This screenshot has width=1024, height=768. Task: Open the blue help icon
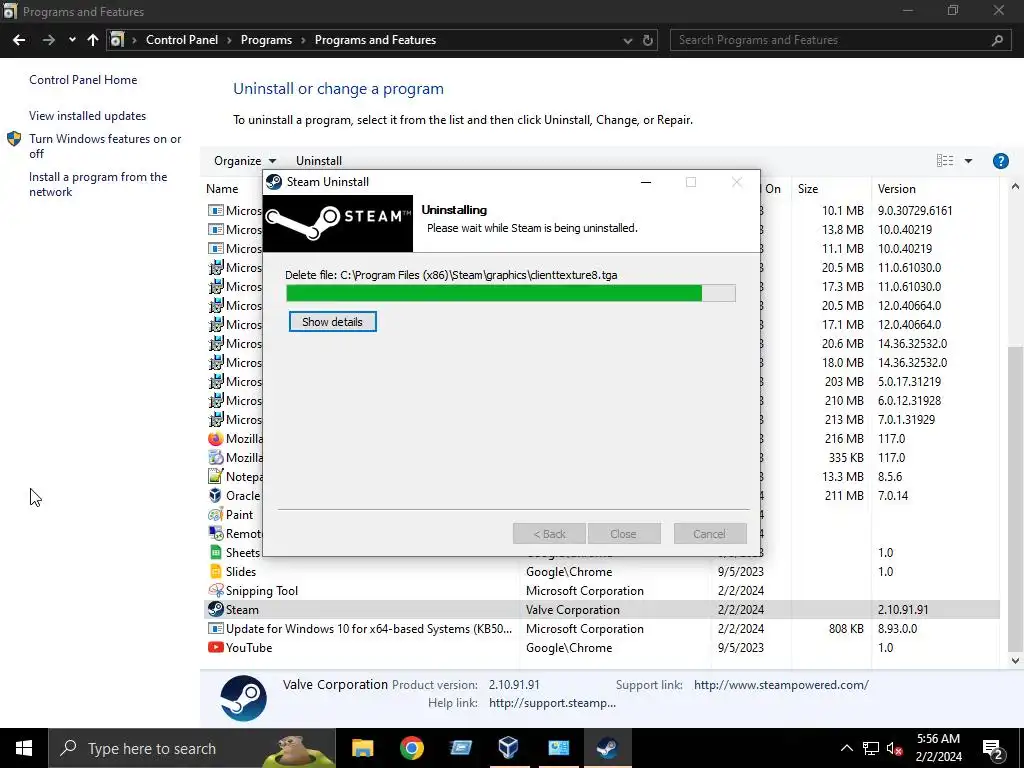pos(1000,161)
